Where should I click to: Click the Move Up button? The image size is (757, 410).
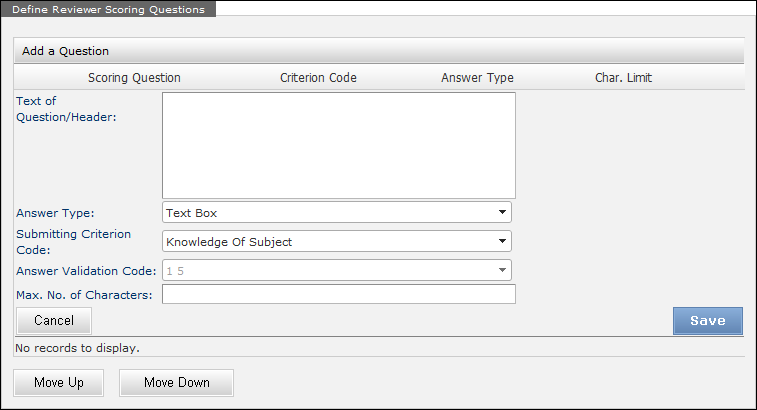pos(58,383)
